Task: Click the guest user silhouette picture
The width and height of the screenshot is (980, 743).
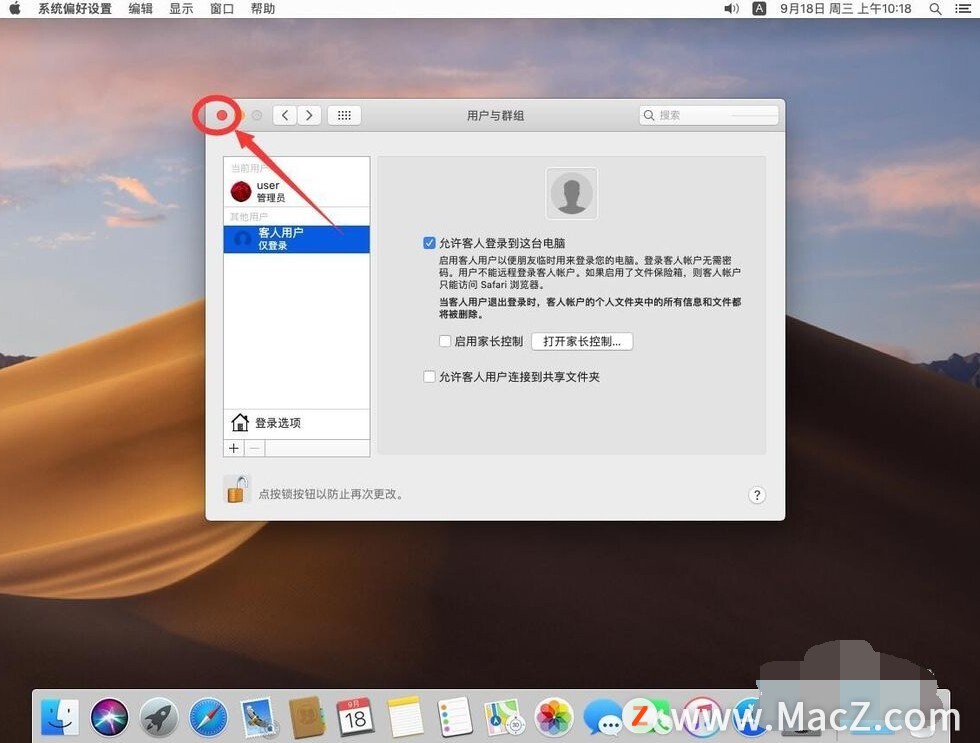Action: [571, 193]
